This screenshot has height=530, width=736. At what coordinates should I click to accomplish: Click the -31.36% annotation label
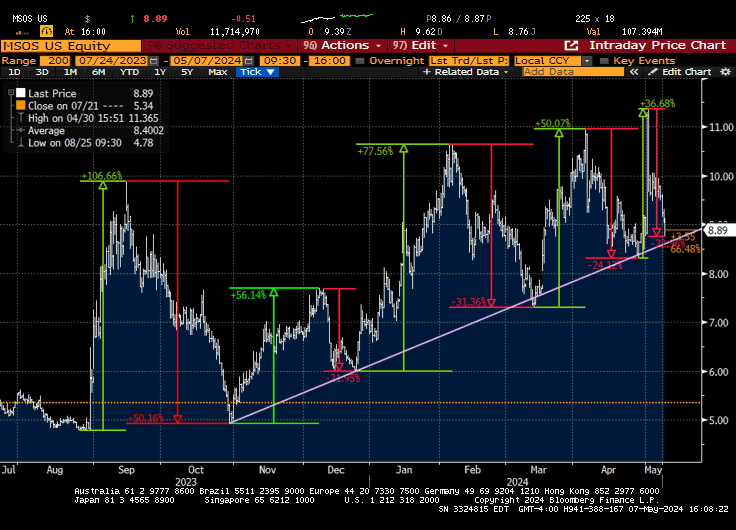[468, 302]
